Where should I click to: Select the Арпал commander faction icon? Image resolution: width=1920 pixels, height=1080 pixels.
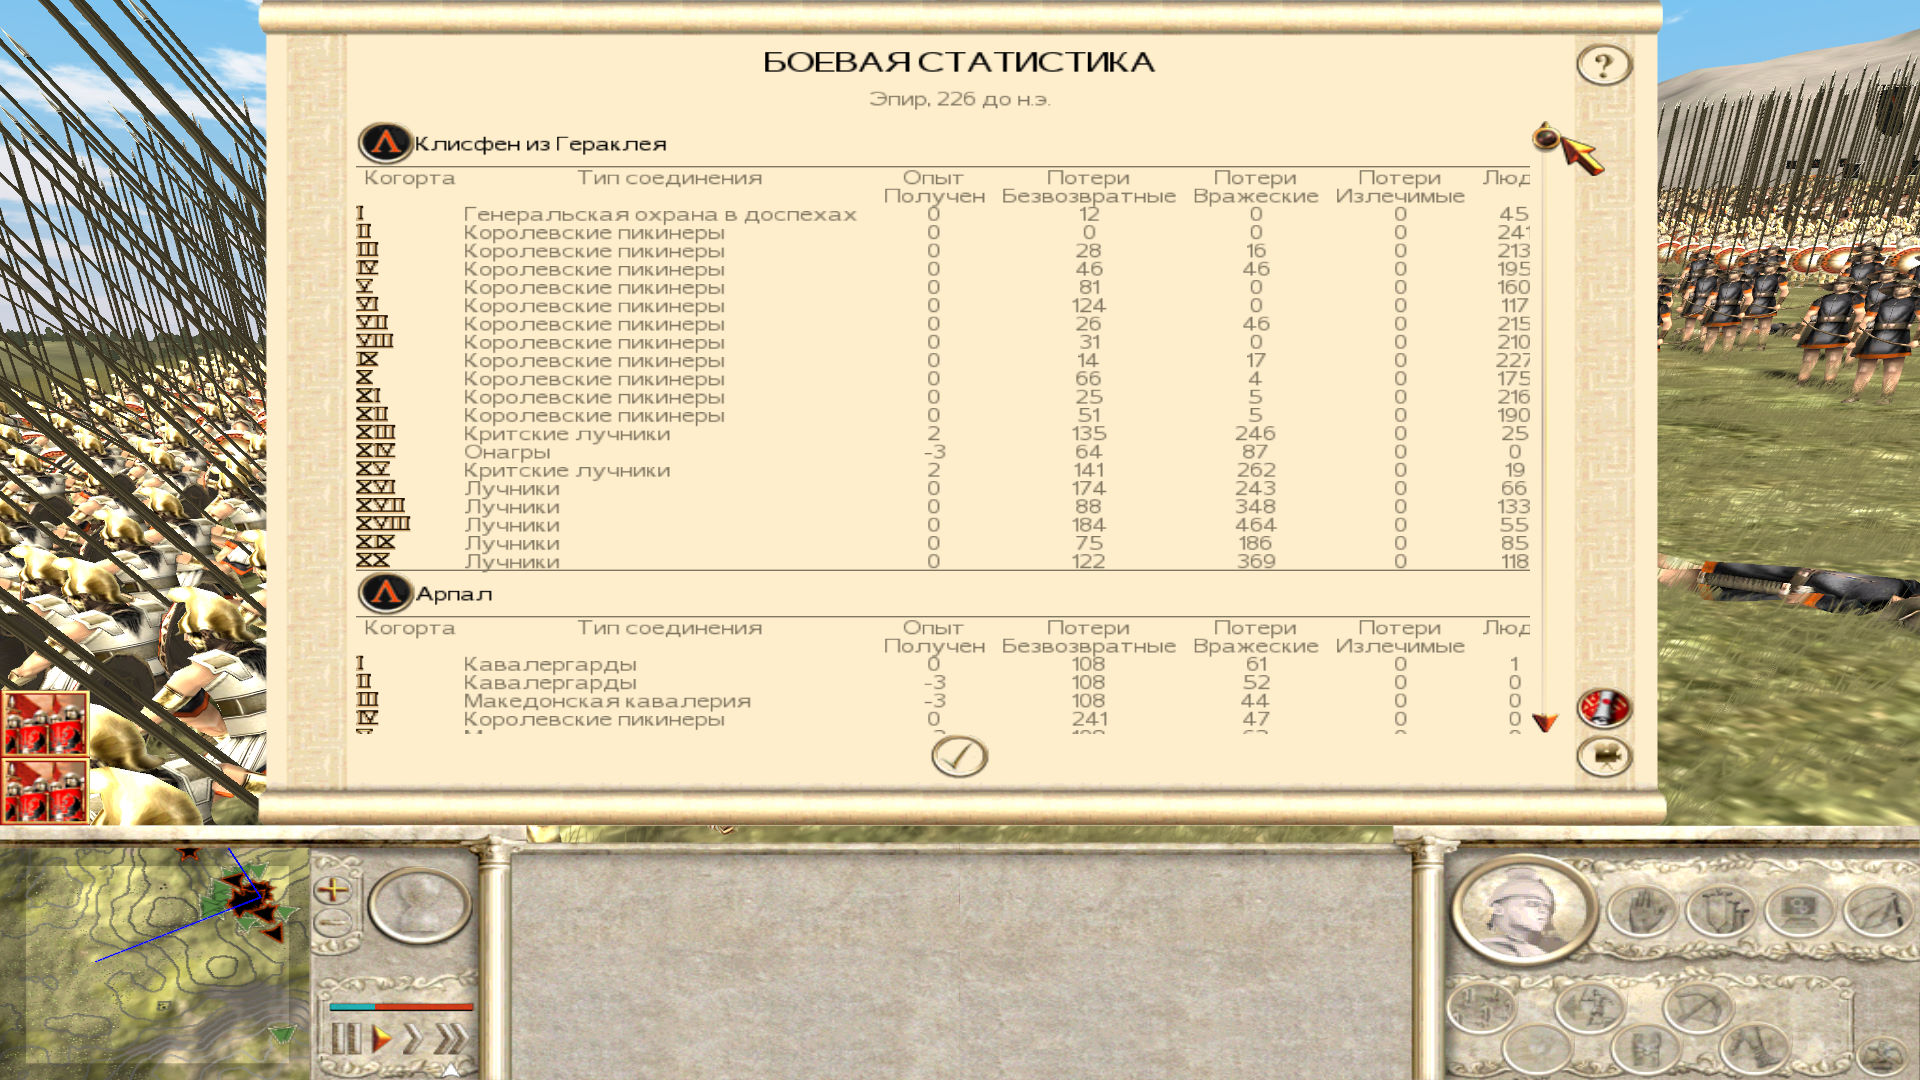pyautogui.click(x=385, y=594)
